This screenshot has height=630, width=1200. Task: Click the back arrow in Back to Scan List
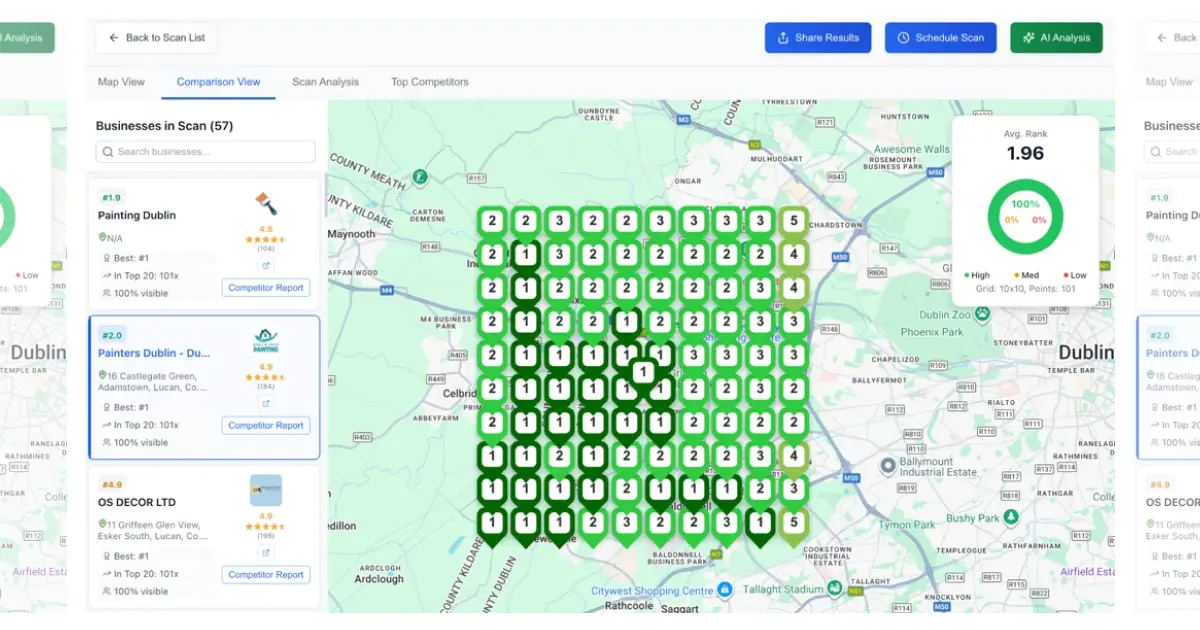(x=114, y=38)
